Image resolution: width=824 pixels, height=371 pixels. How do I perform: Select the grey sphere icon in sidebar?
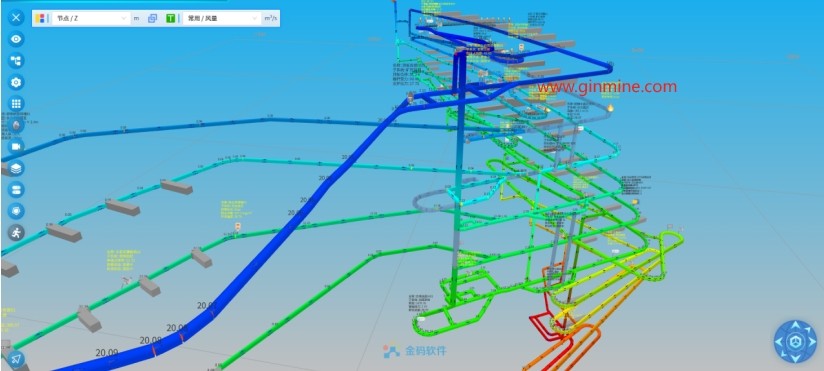[16, 125]
